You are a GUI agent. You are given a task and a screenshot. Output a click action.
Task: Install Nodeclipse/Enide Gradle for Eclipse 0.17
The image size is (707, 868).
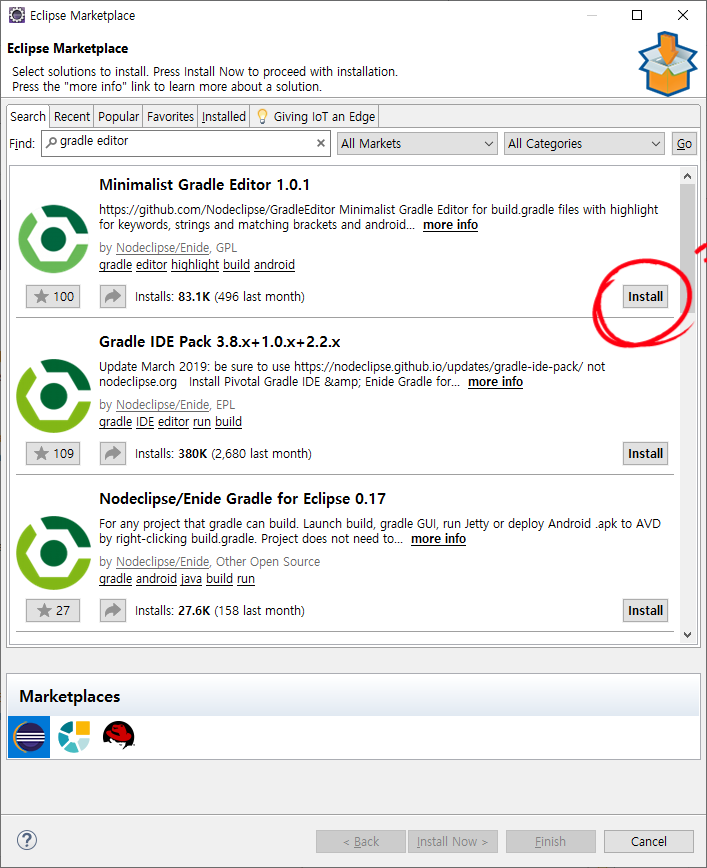tap(645, 611)
